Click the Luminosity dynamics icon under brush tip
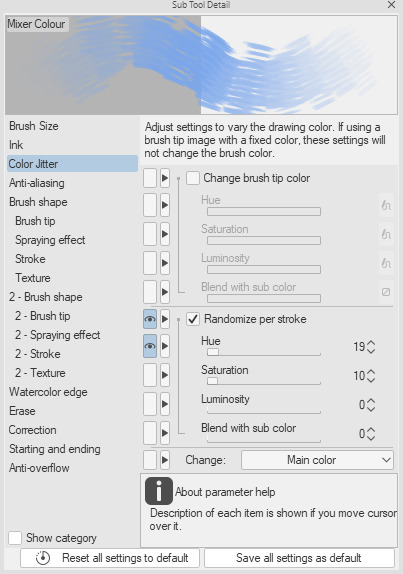Screen dimensions: 403x574 click(x=386, y=263)
